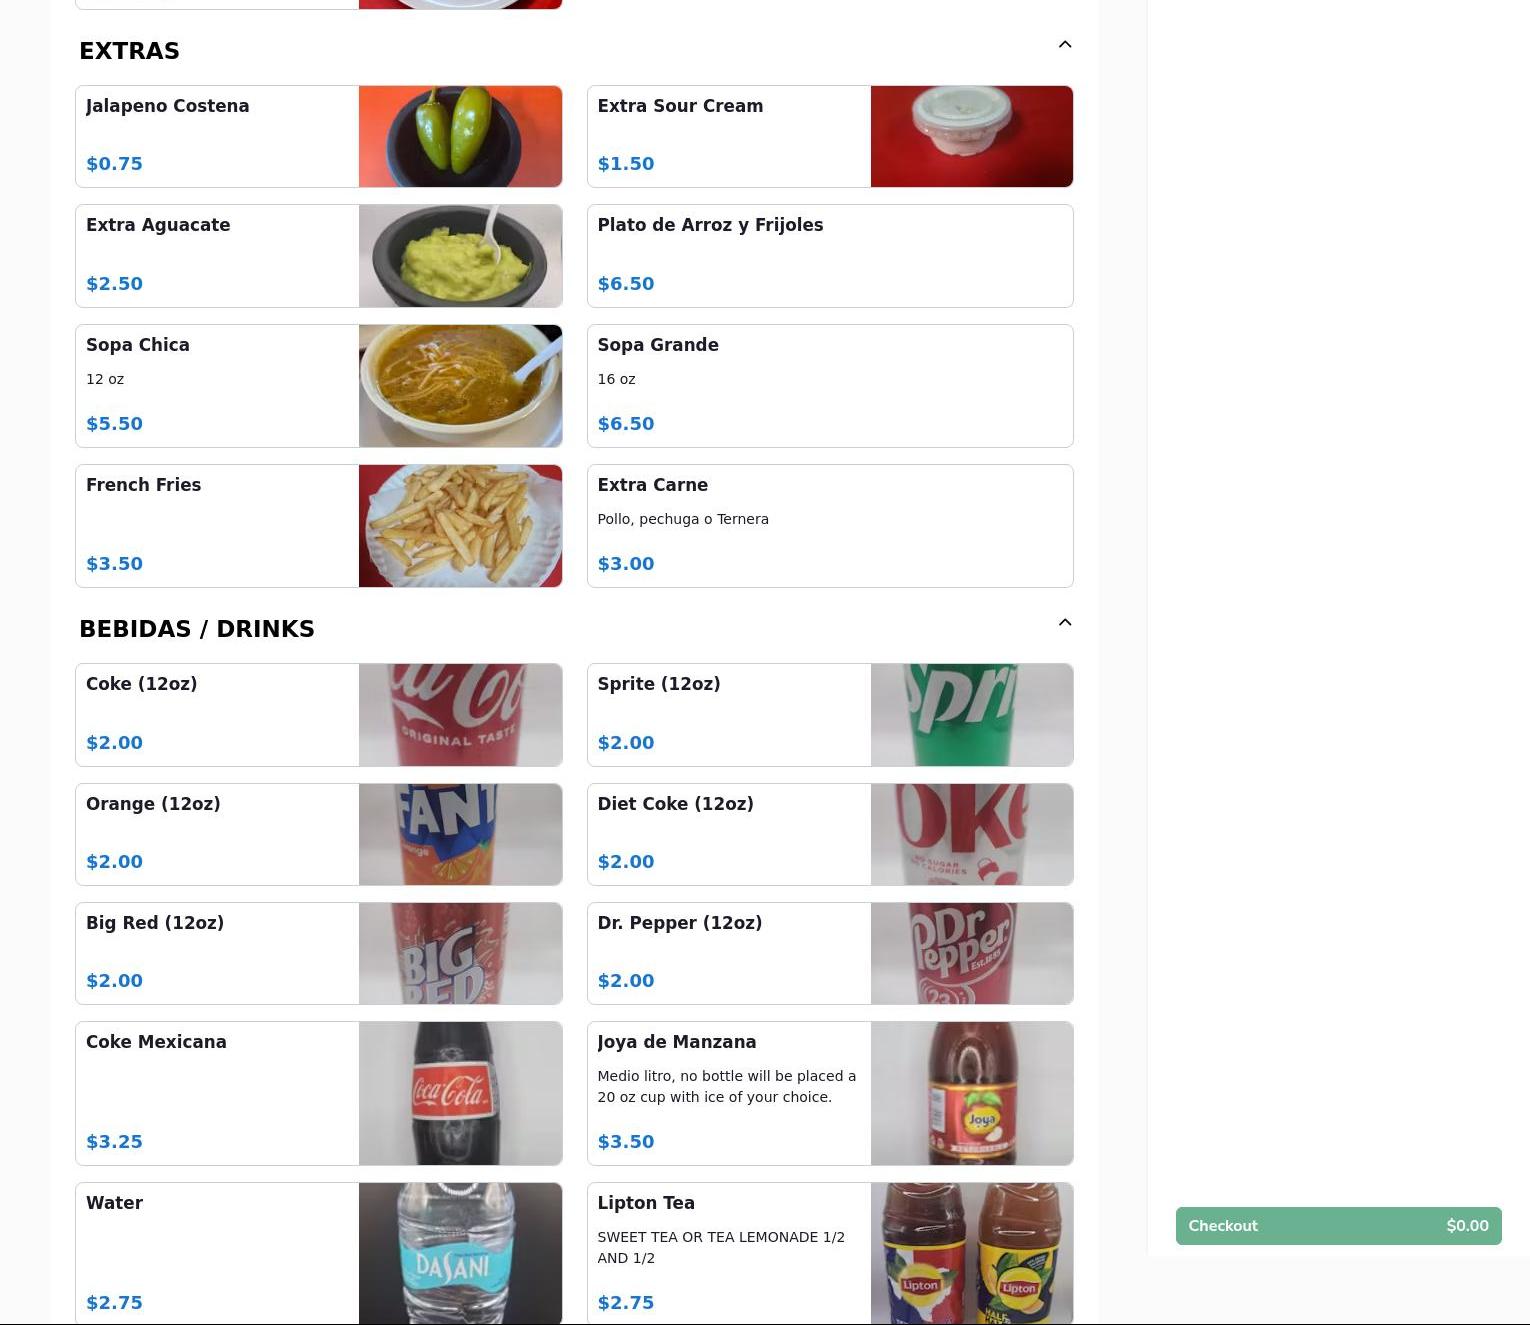
Task: Open the Checkout button
Action: [x=1338, y=1226]
